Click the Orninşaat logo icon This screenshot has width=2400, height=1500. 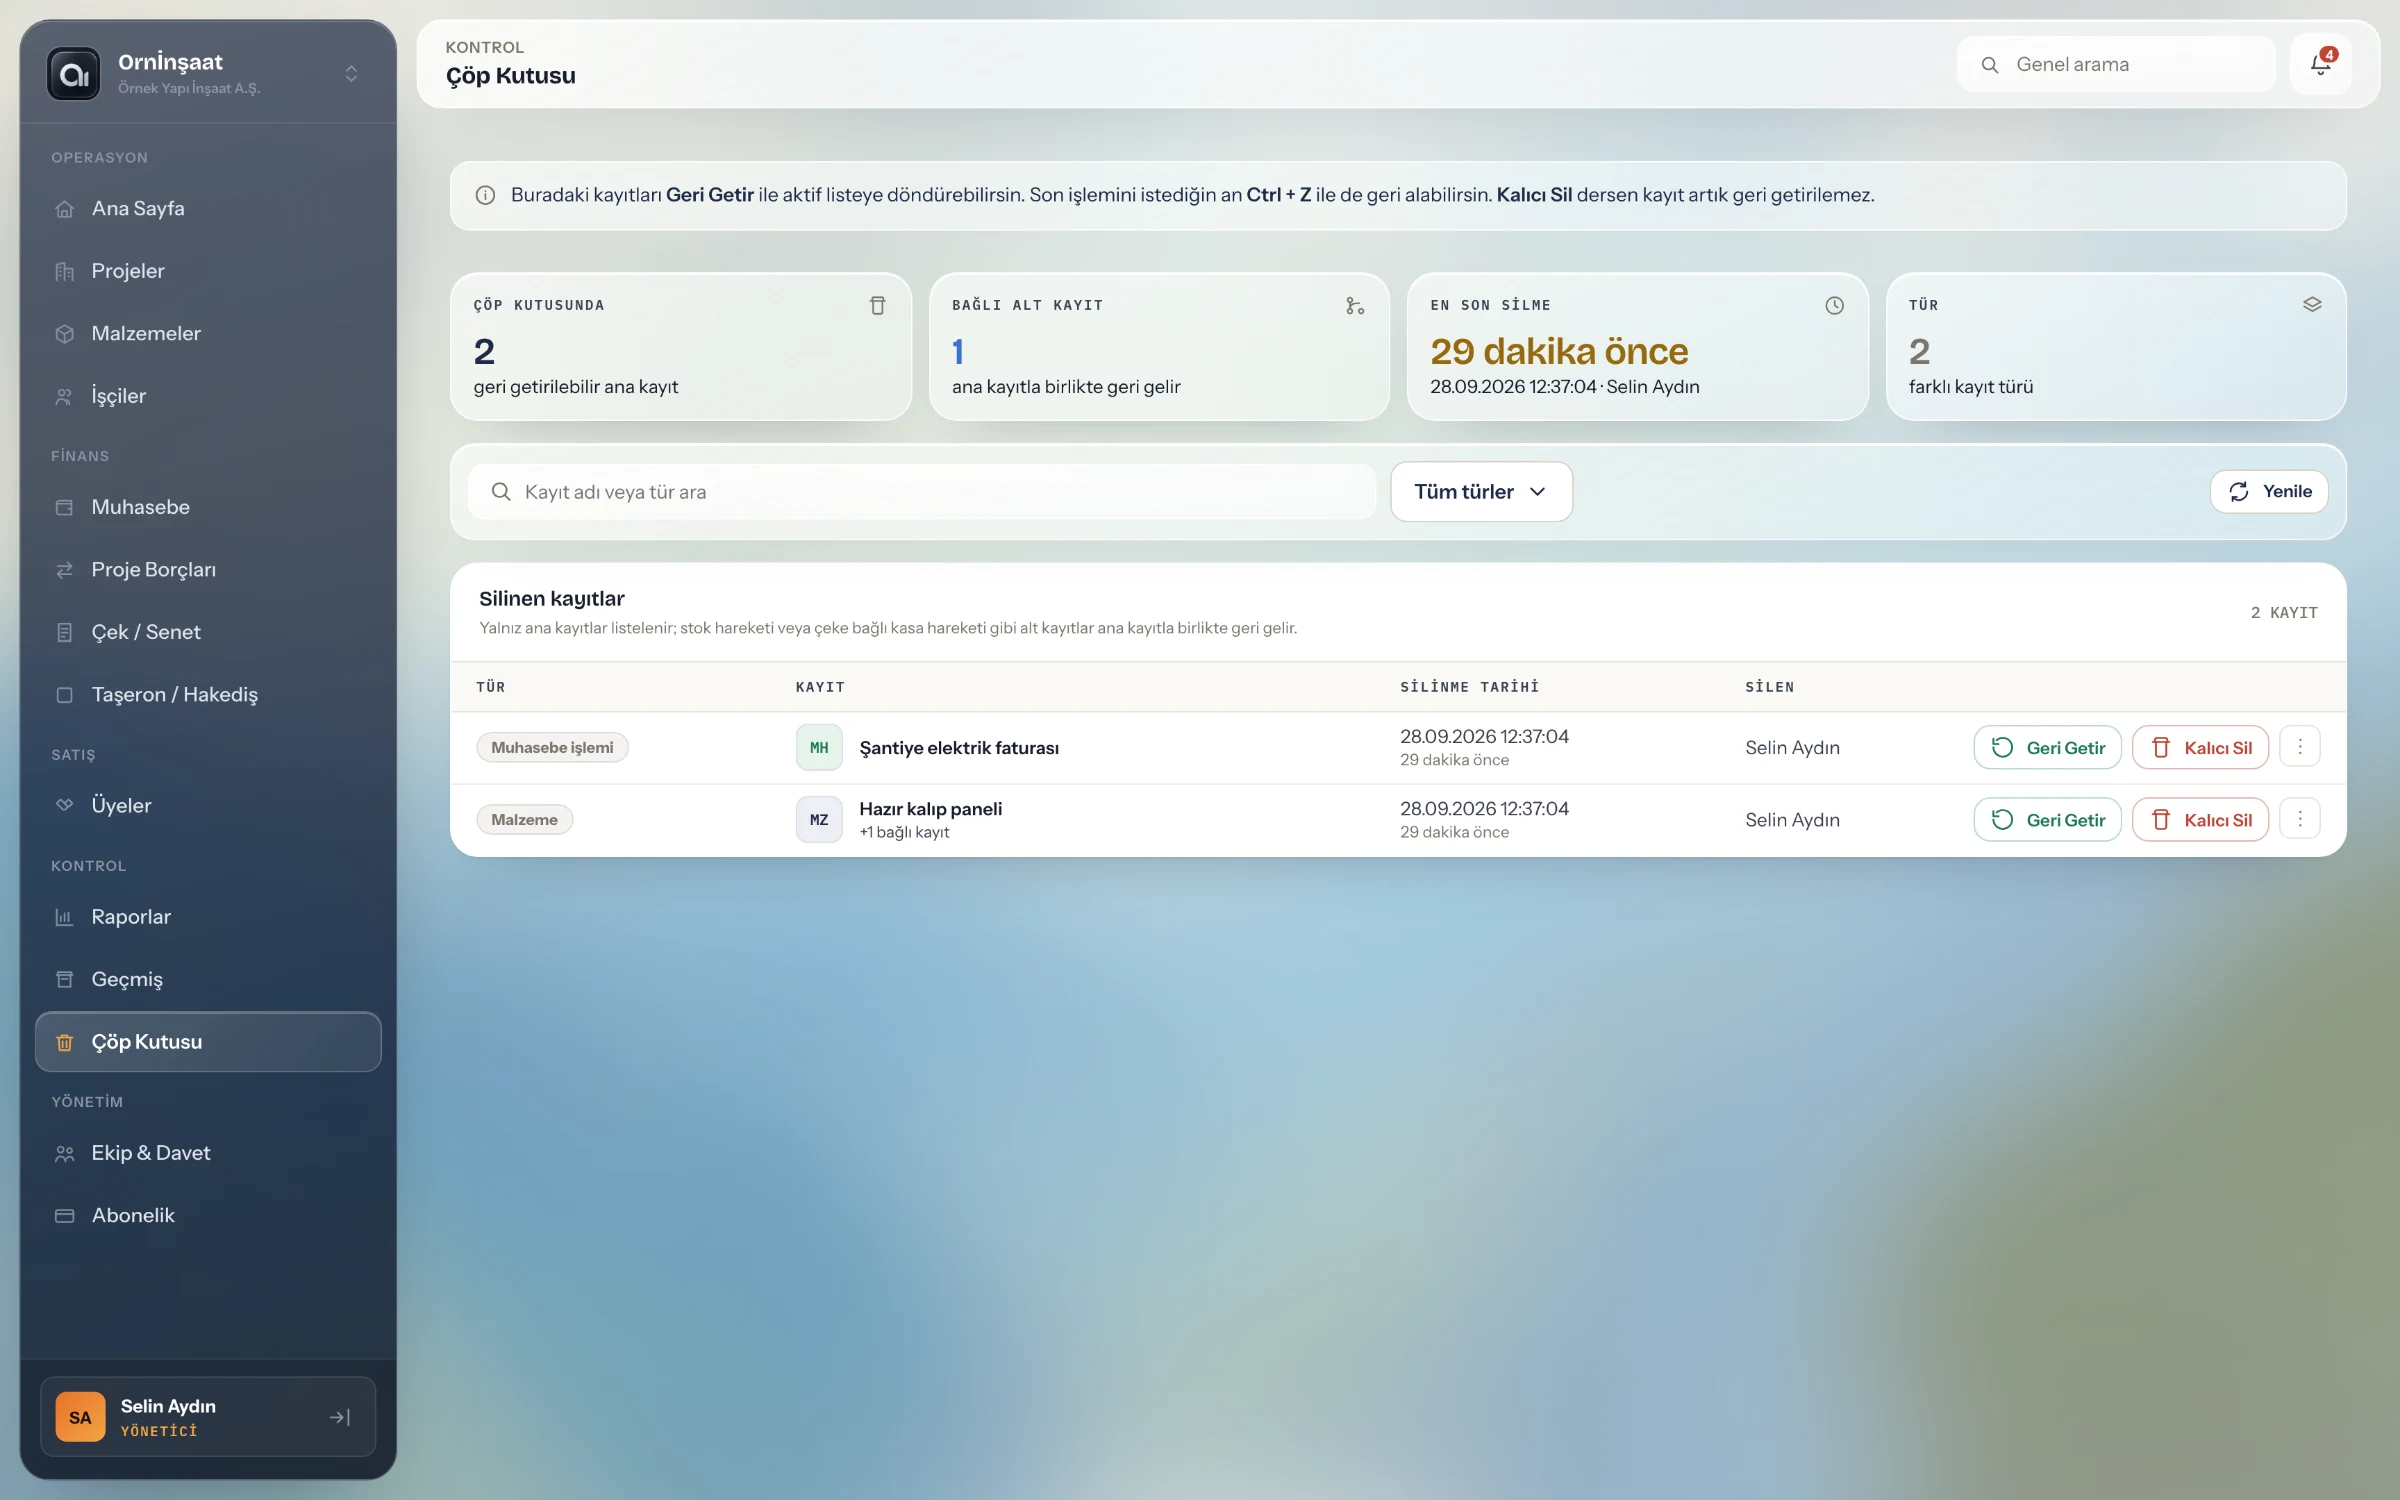tap(74, 74)
